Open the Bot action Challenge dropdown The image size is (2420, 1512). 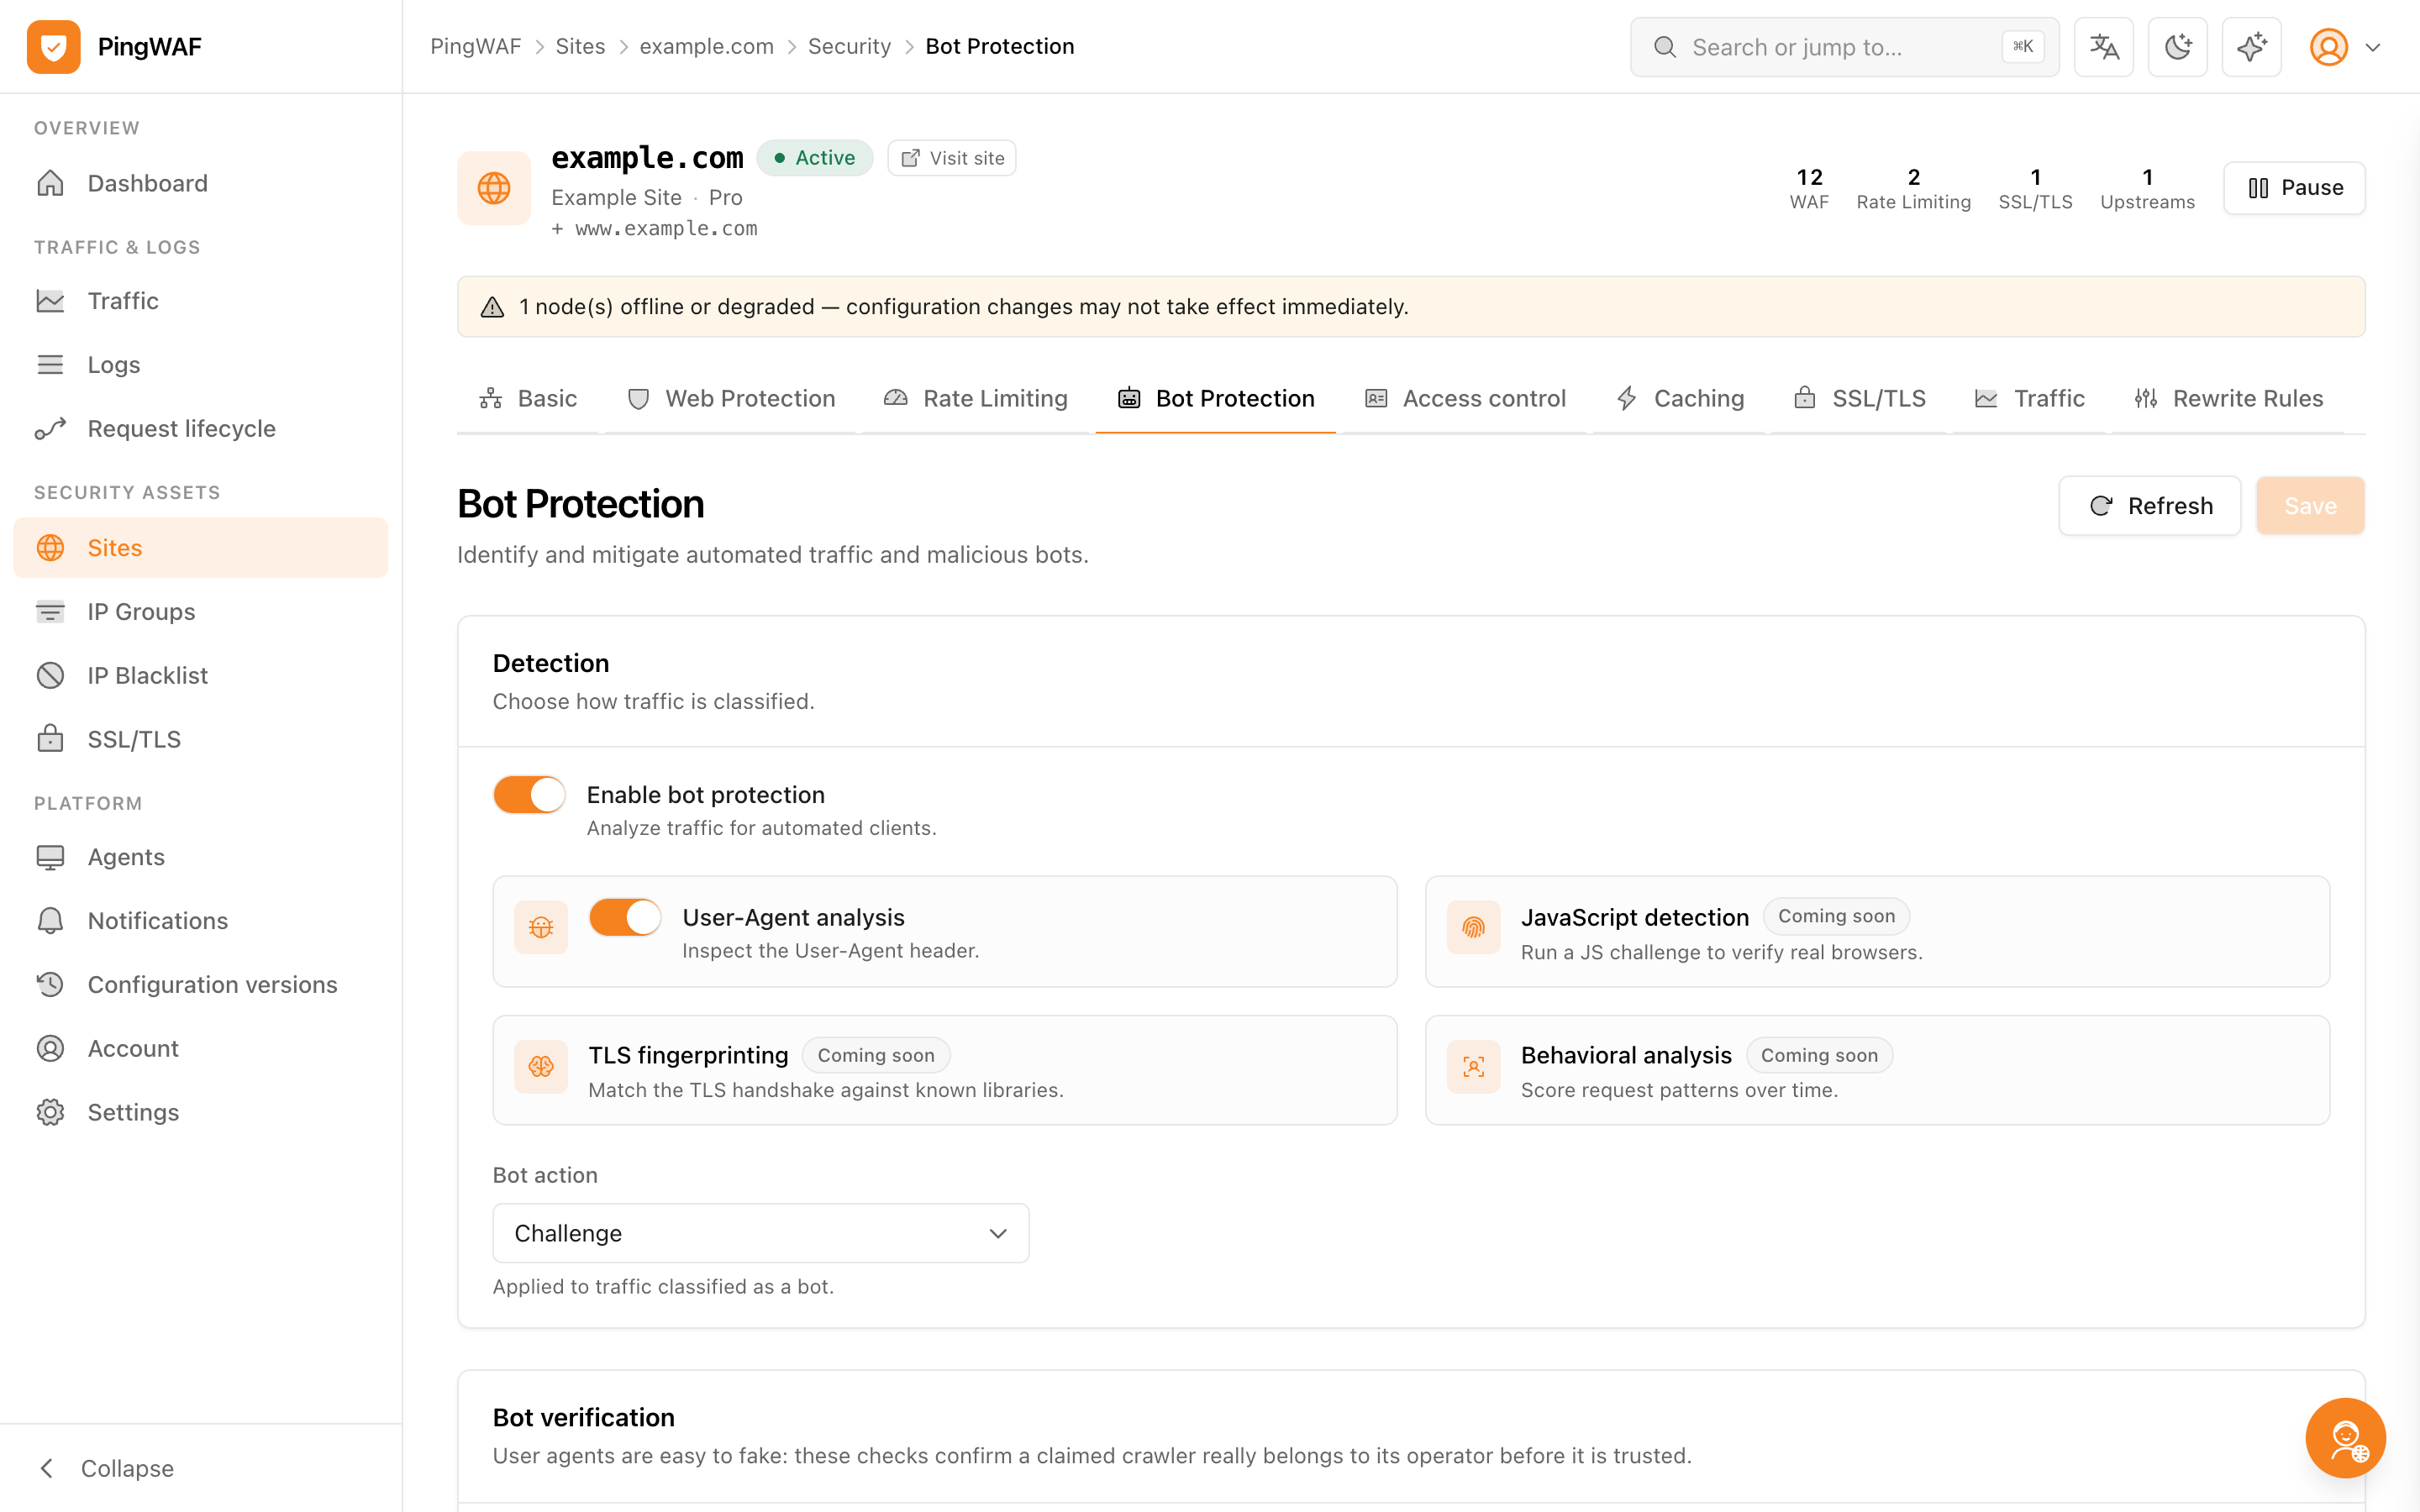click(761, 1233)
